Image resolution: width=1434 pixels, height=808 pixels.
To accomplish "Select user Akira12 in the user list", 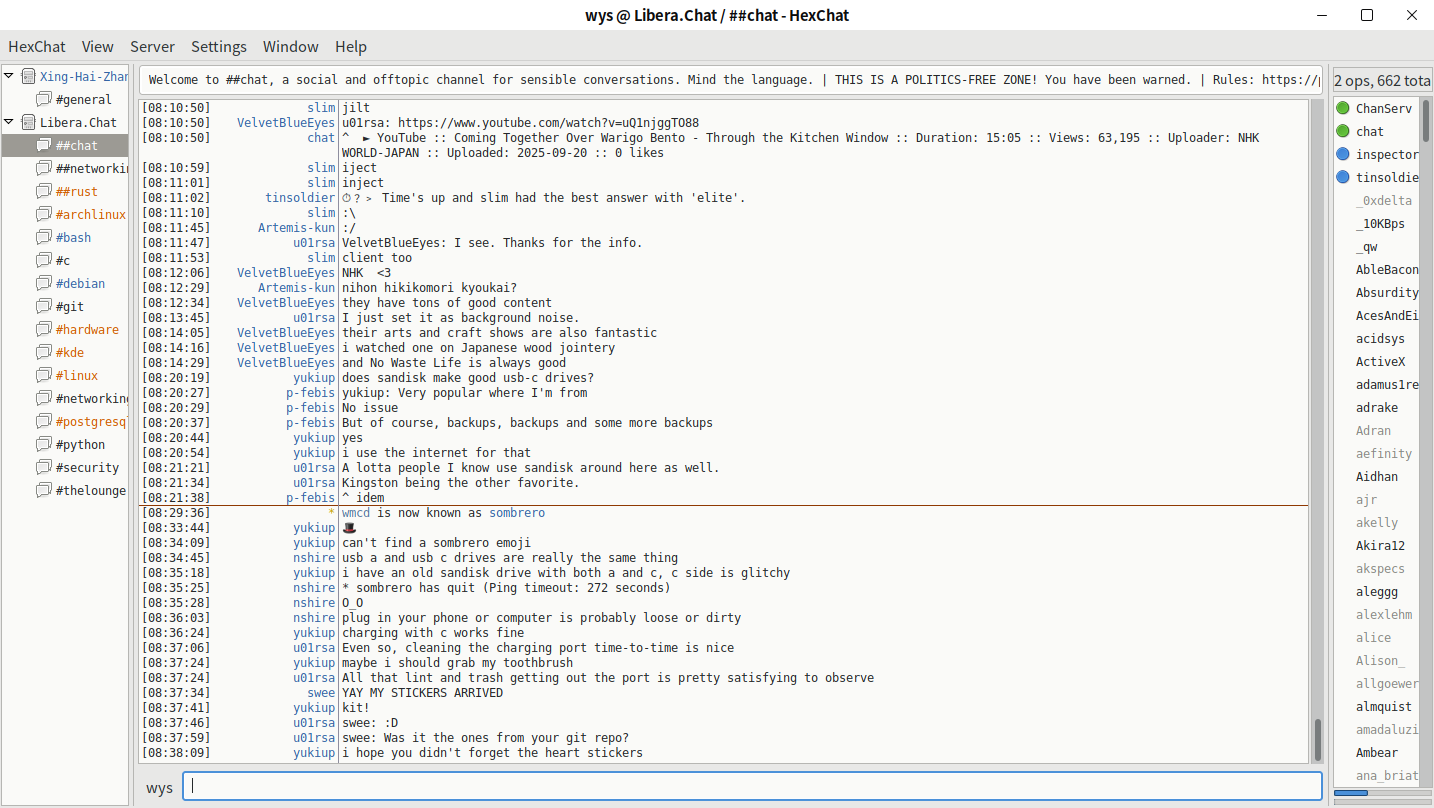I will pyautogui.click(x=1380, y=546).
